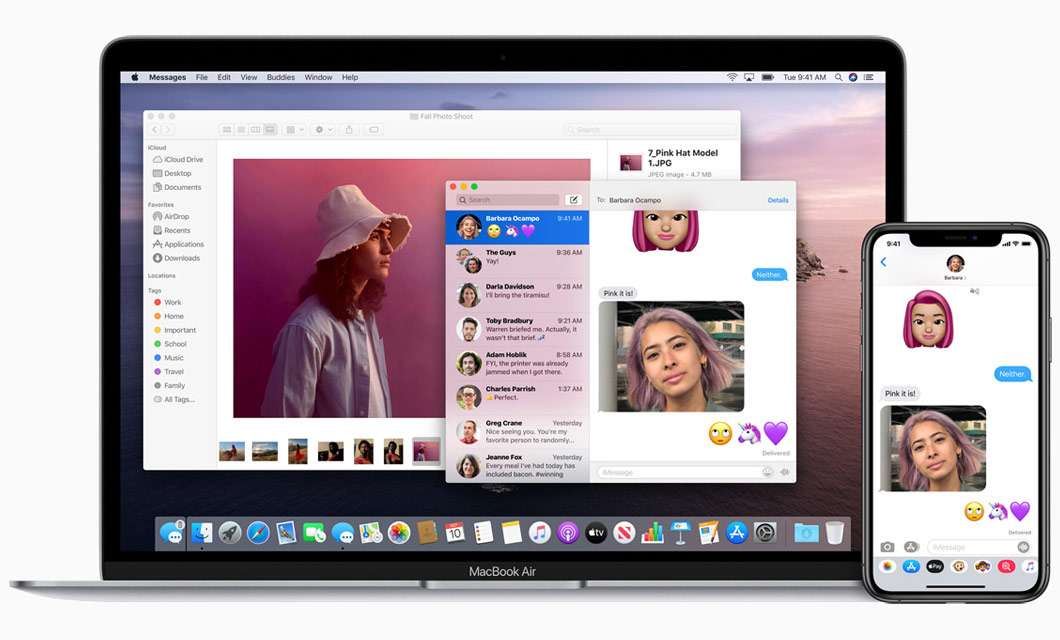Viewport: 1060px width, 640px height.
Task: Open Apple Music from the iPhone app drawer
Action: click(1030, 565)
